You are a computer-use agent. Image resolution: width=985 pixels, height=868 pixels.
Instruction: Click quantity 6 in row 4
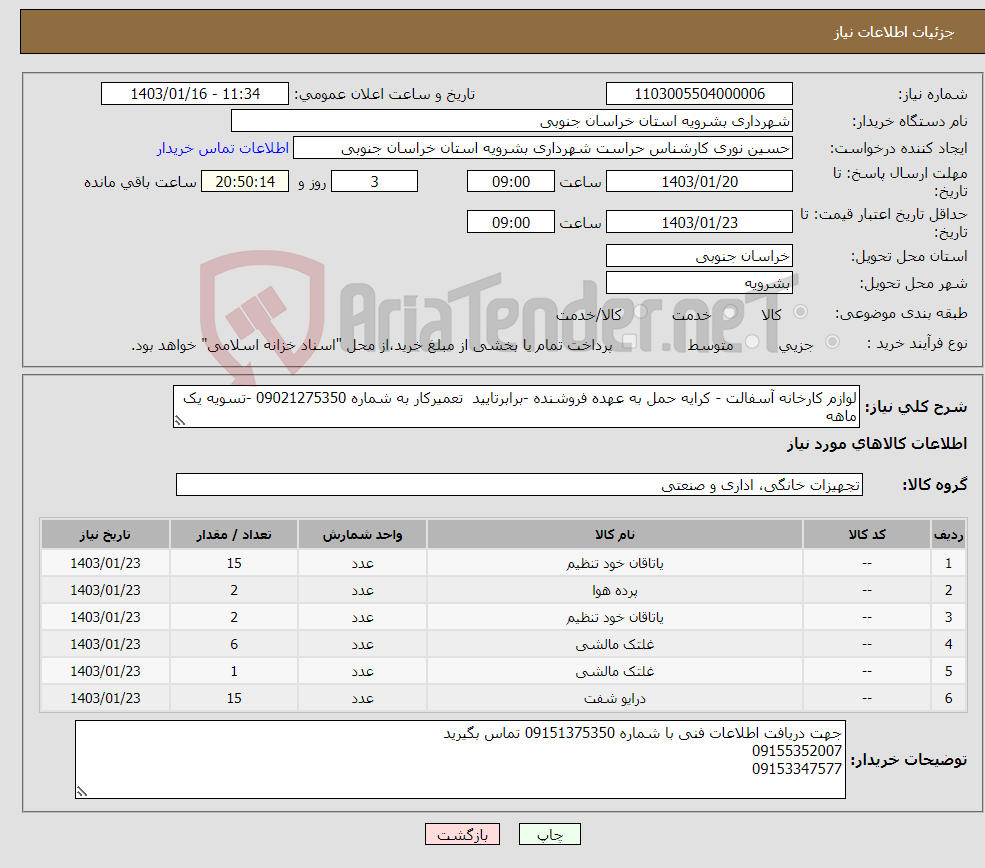234,644
